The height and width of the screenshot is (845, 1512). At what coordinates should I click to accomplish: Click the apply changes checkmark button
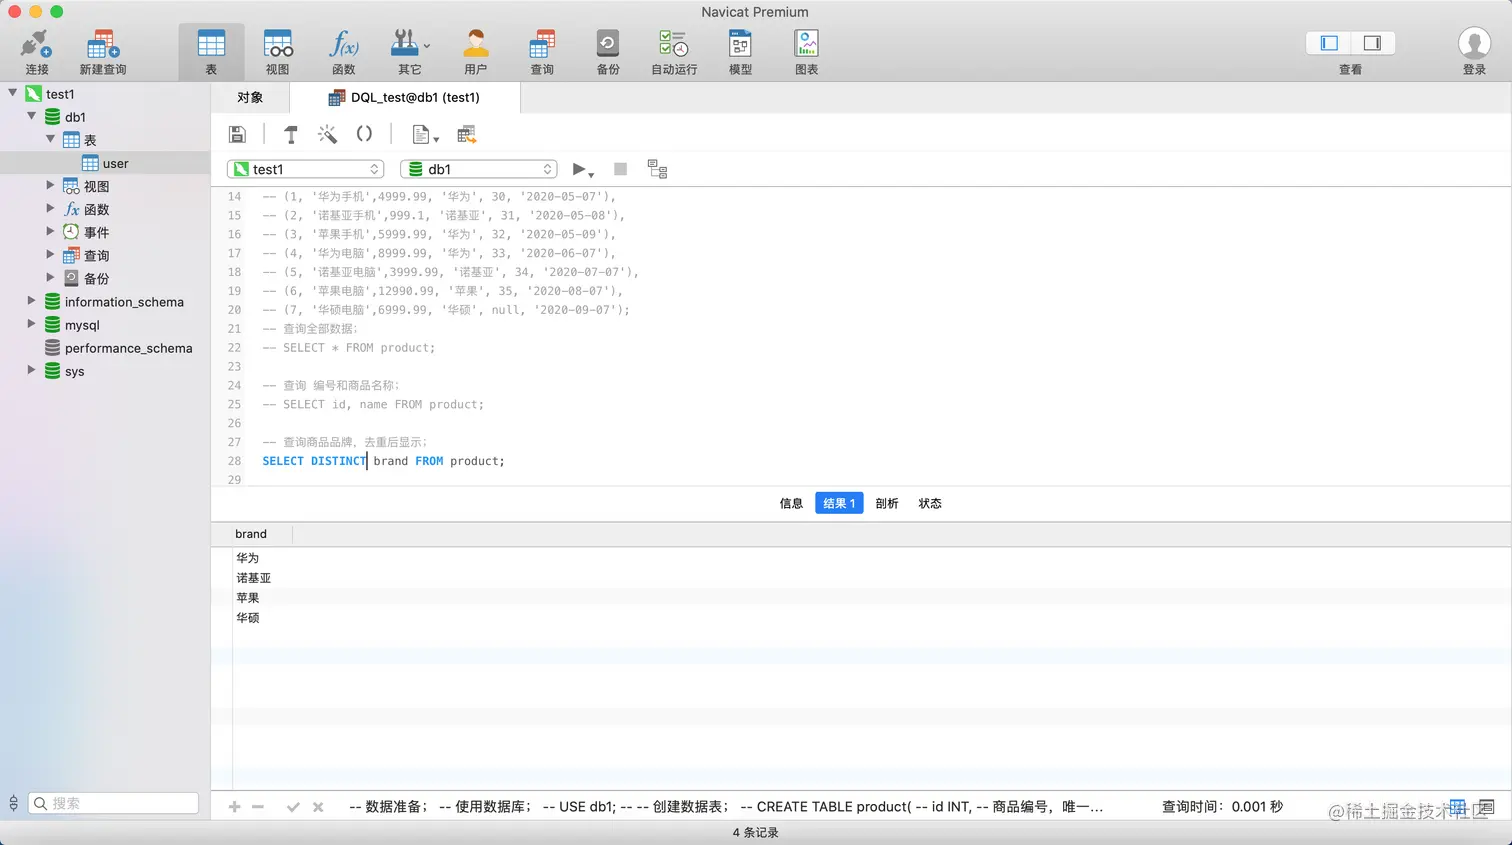pos(293,807)
